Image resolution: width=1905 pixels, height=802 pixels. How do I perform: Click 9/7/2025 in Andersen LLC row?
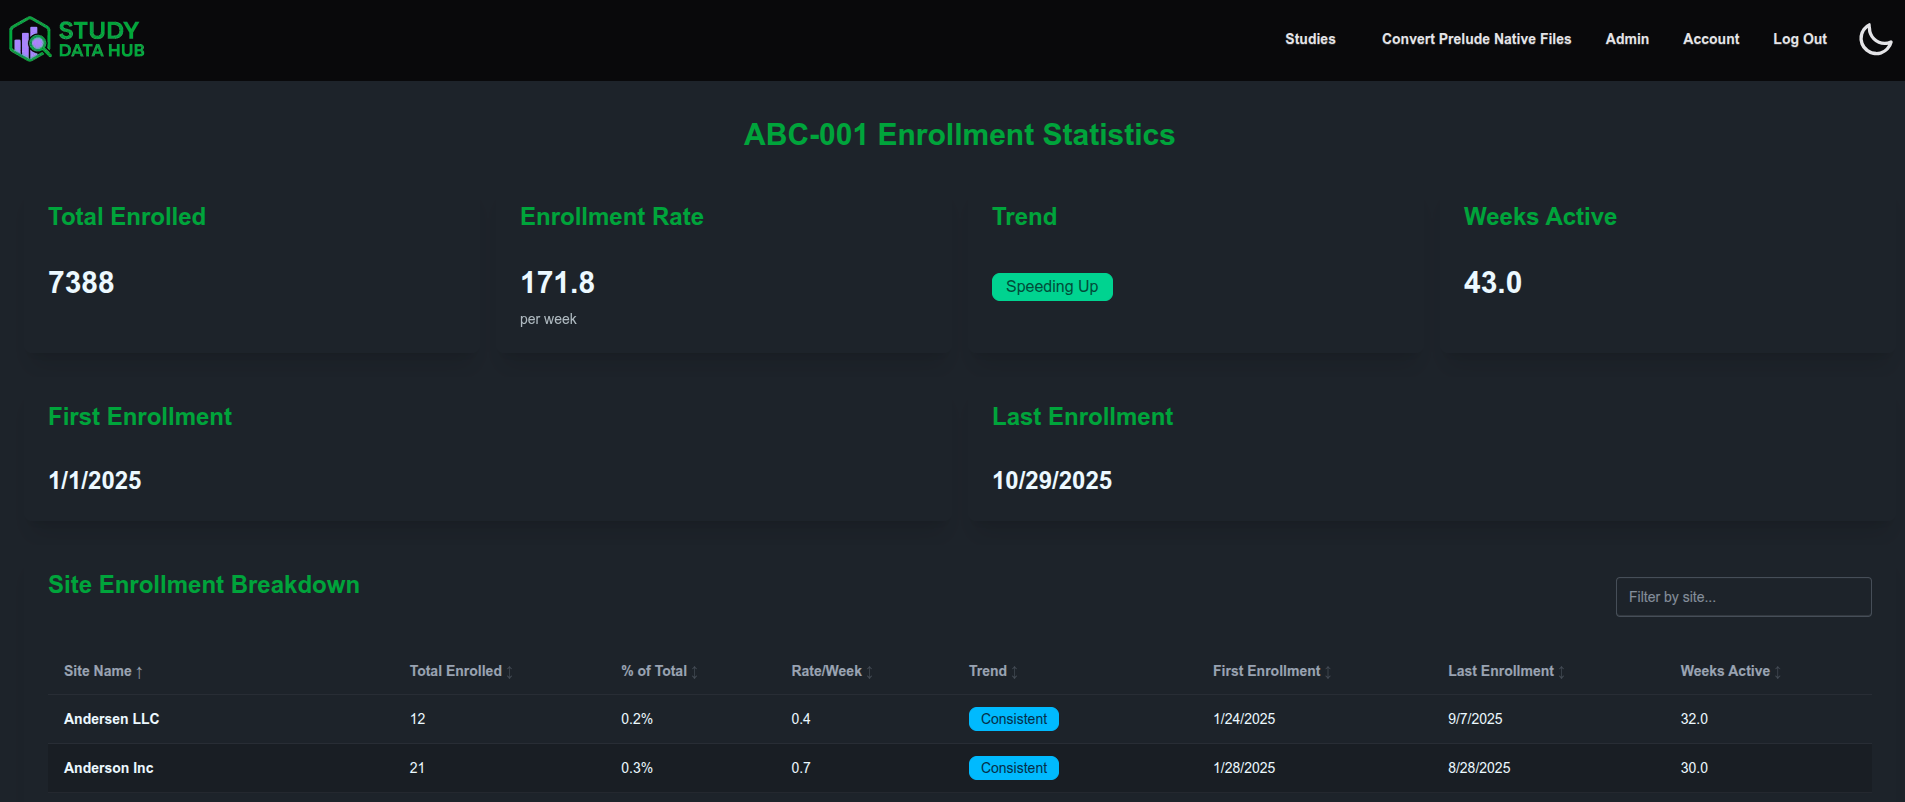click(x=1475, y=719)
